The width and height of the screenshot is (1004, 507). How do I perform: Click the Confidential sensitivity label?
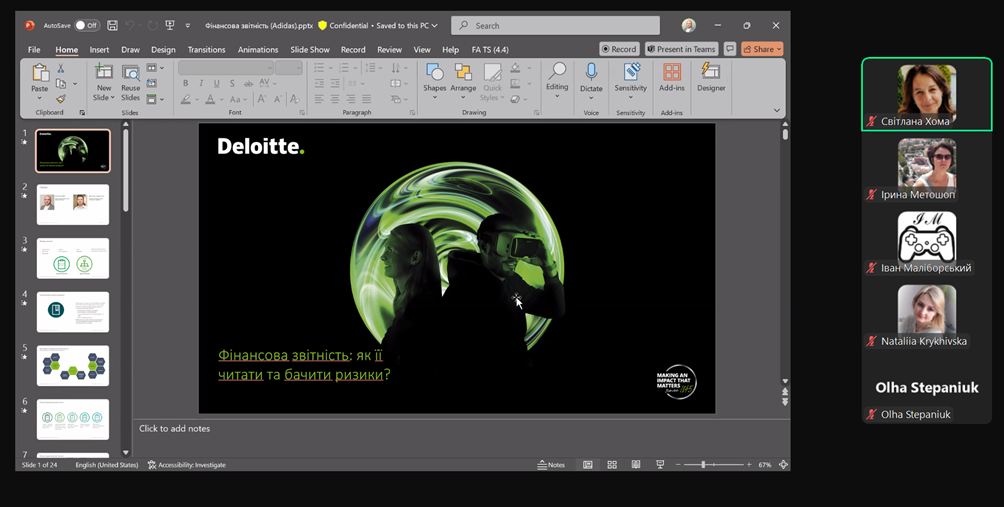click(343, 26)
